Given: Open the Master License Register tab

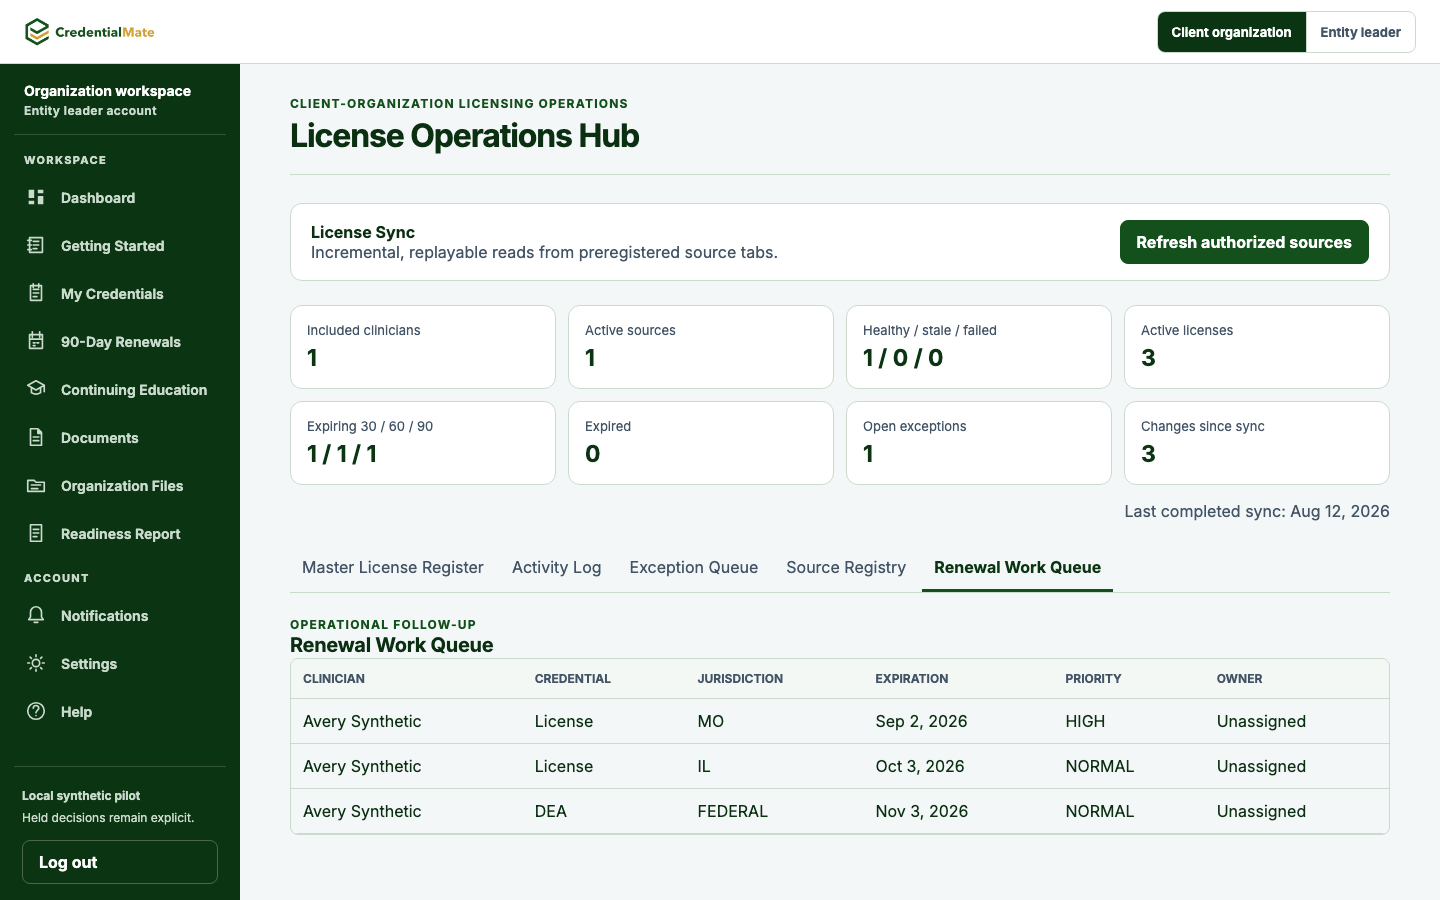Looking at the screenshot, I should [x=393, y=567].
